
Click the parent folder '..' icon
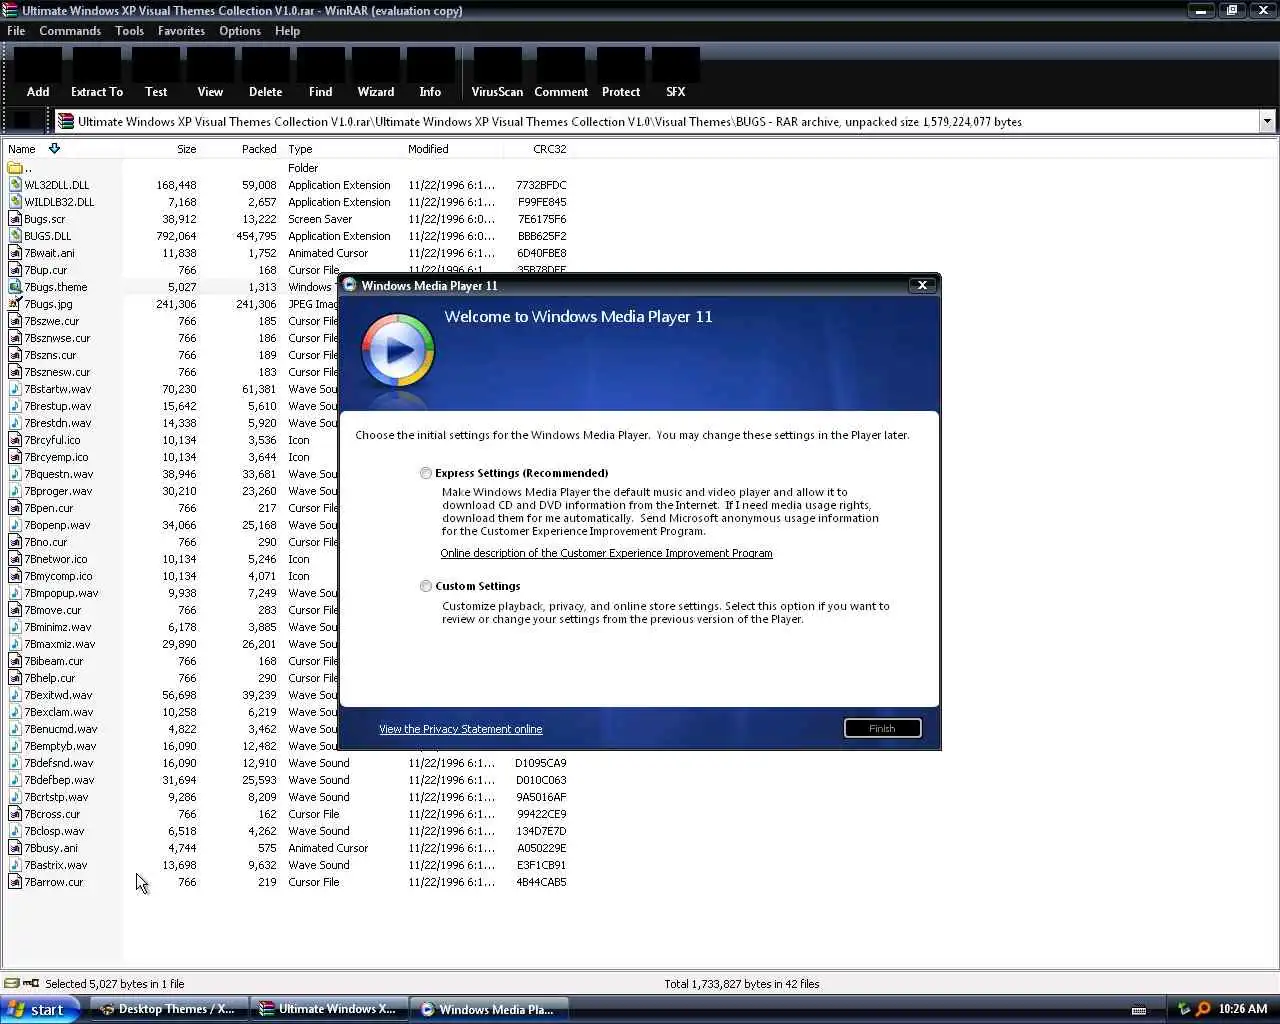pyautogui.click(x=15, y=168)
